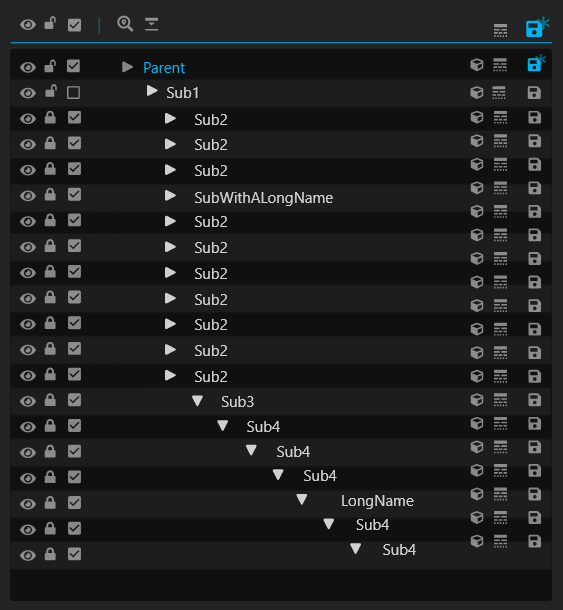
Task: Collapse the Sub3 node arrow
Action: (x=198, y=401)
